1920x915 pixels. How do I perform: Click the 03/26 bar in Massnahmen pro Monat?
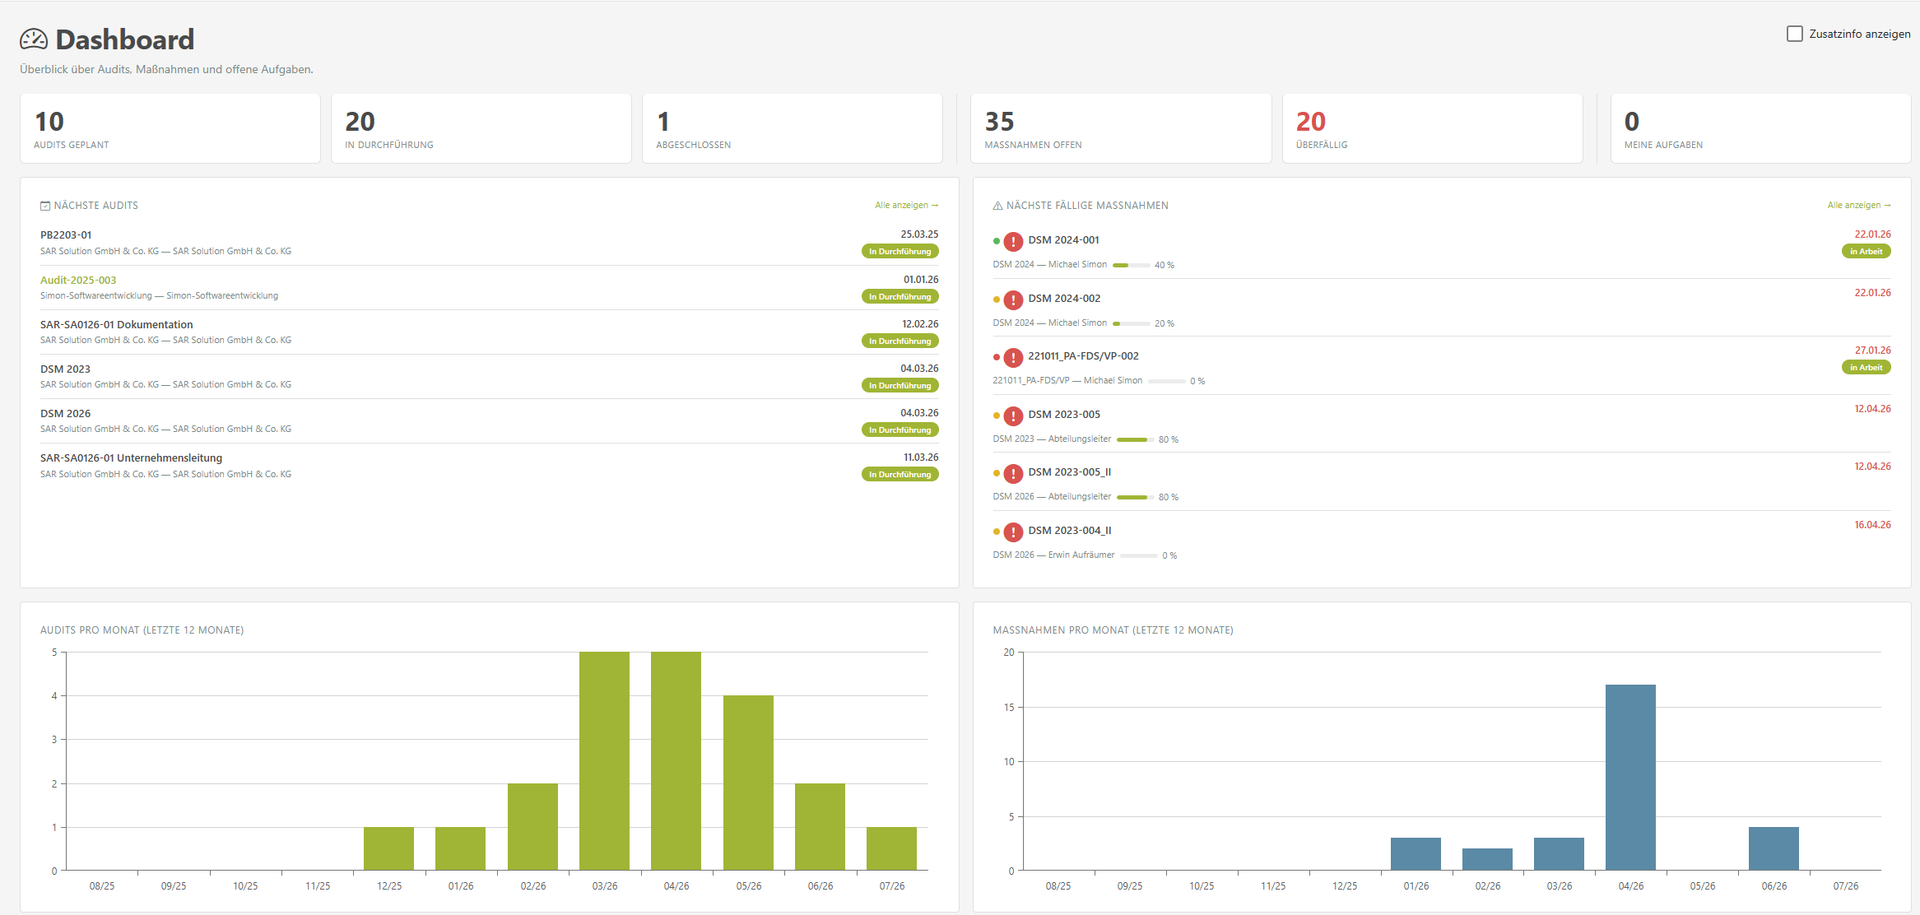point(1559,854)
